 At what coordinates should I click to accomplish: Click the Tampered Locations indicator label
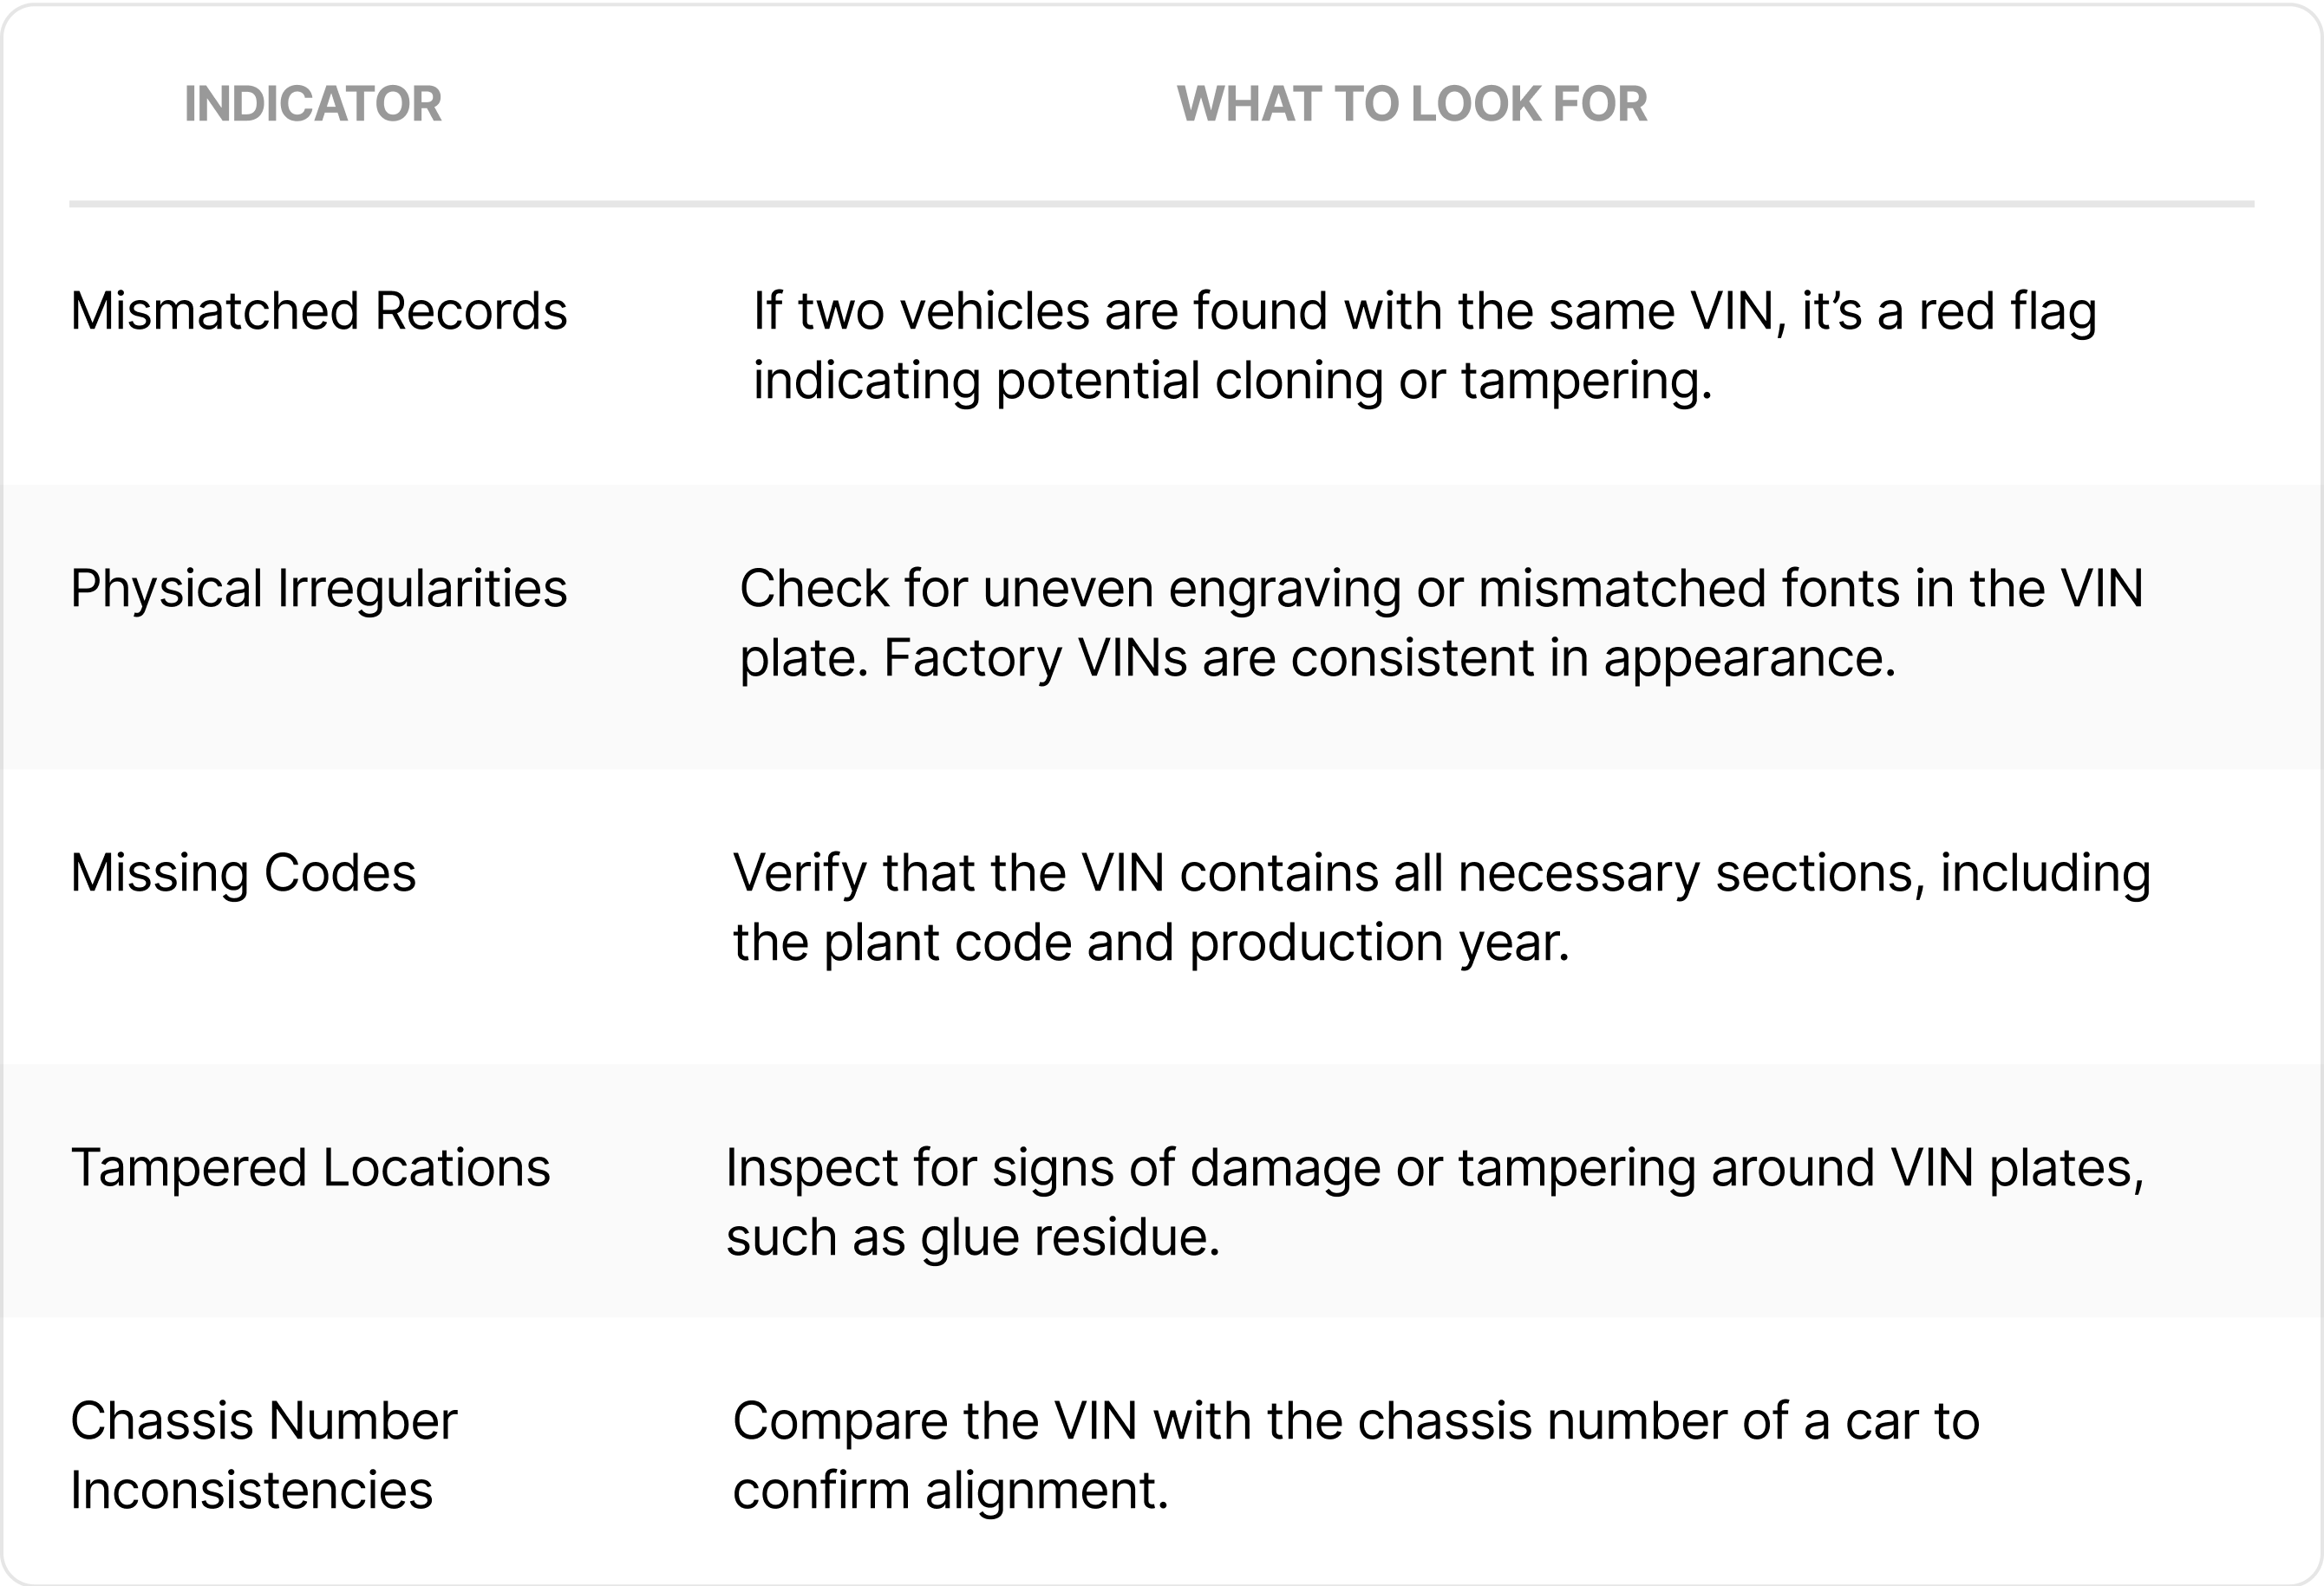point(310,1167)
